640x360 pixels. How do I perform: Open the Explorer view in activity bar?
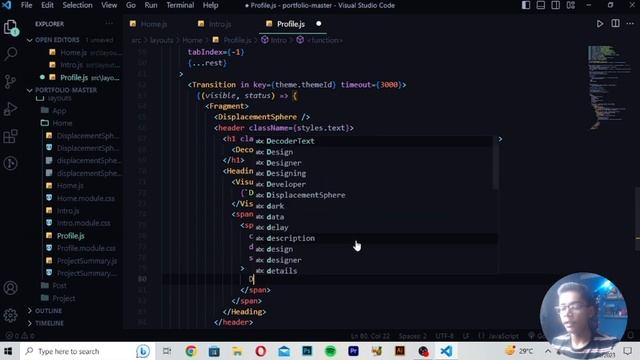coord(11,27)
